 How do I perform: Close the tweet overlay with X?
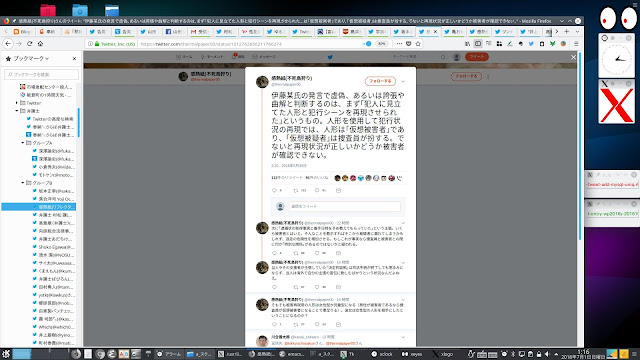pos(573,58)
